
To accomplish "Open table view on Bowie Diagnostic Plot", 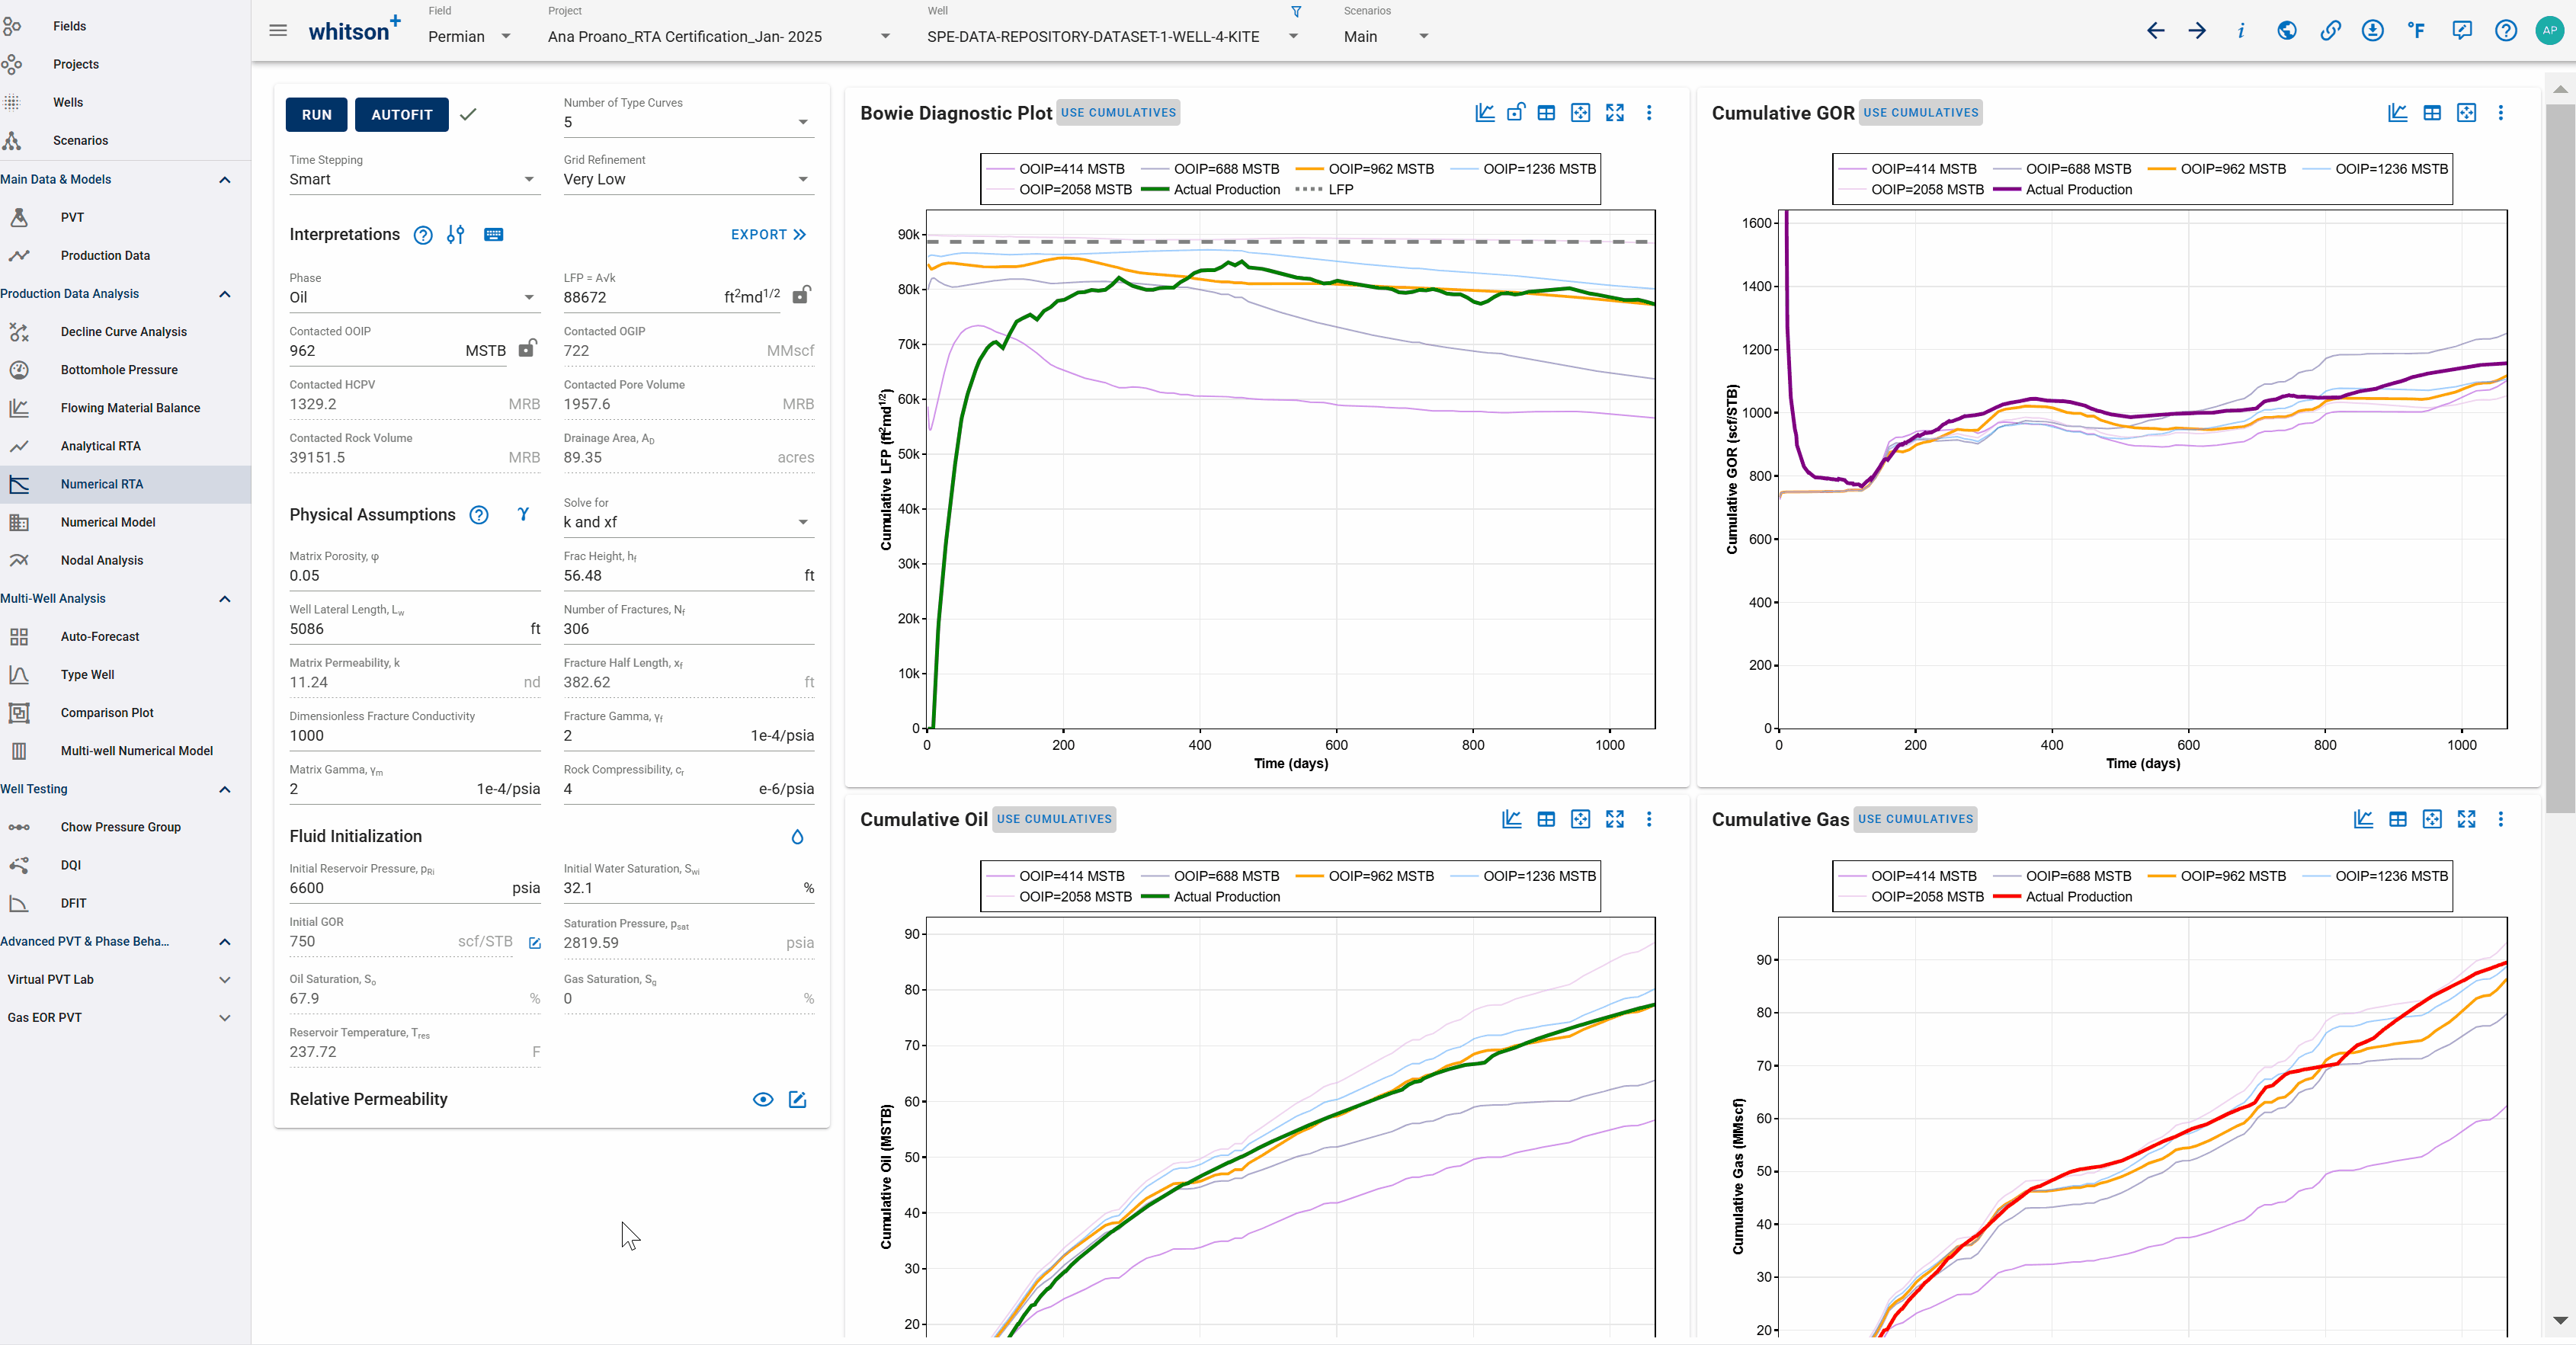I will point(1546,113).
